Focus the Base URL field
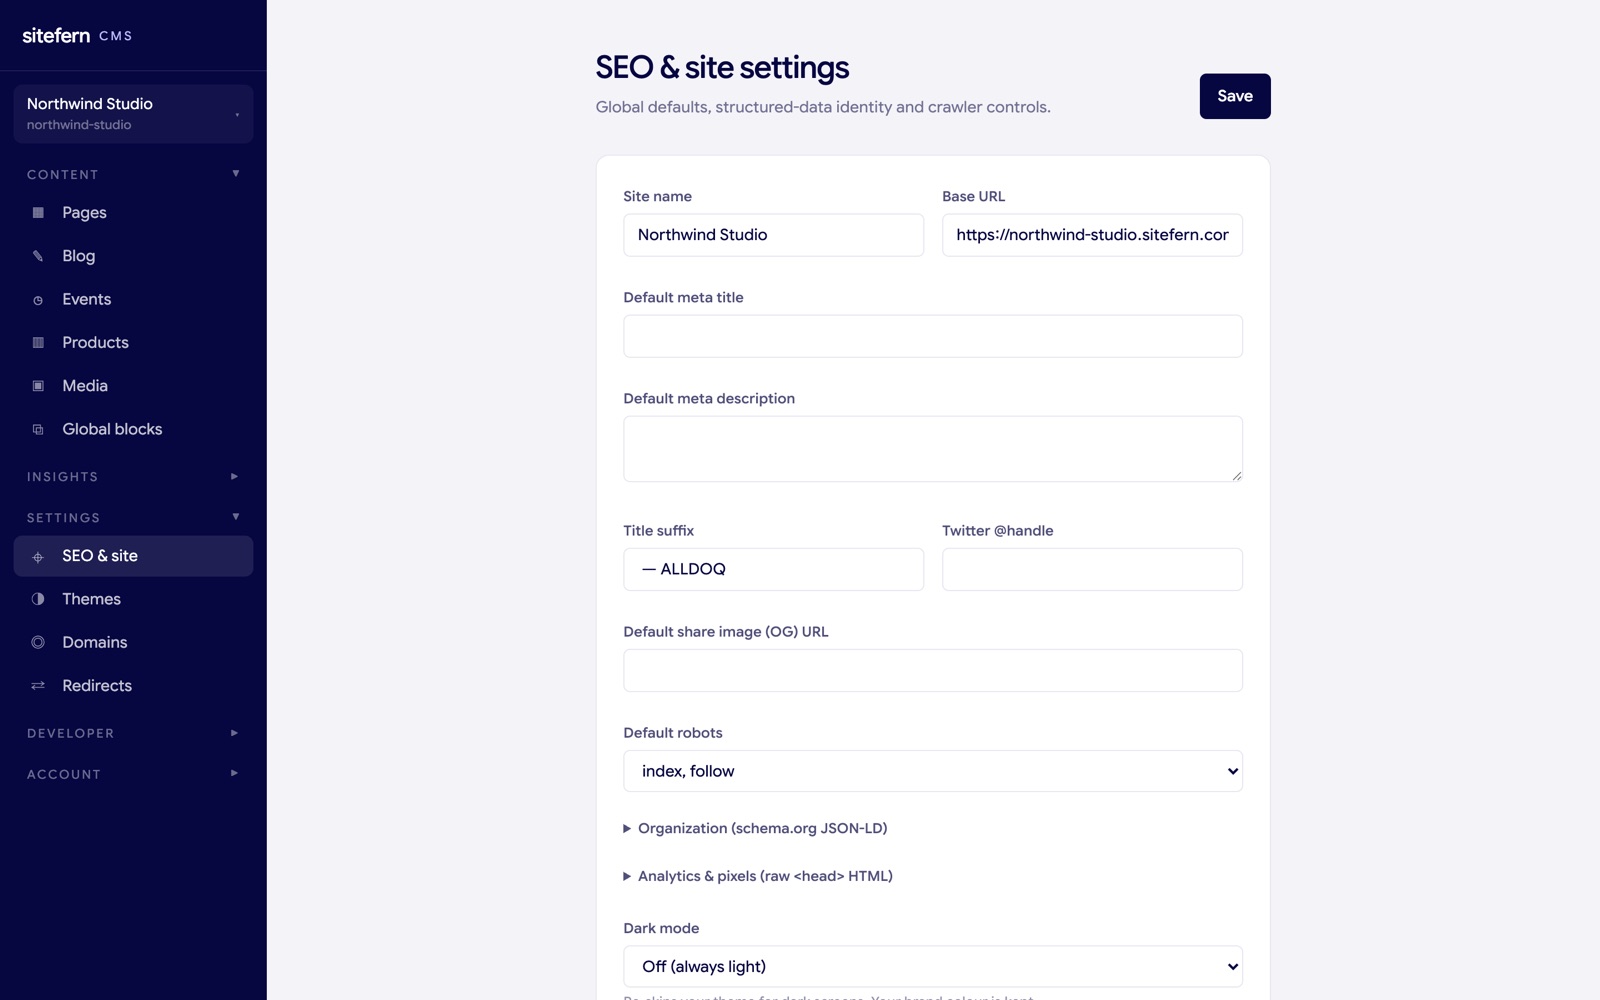Image resolution: width=1600 pixels, height=1000 pixels. [x=1092, y=235]
